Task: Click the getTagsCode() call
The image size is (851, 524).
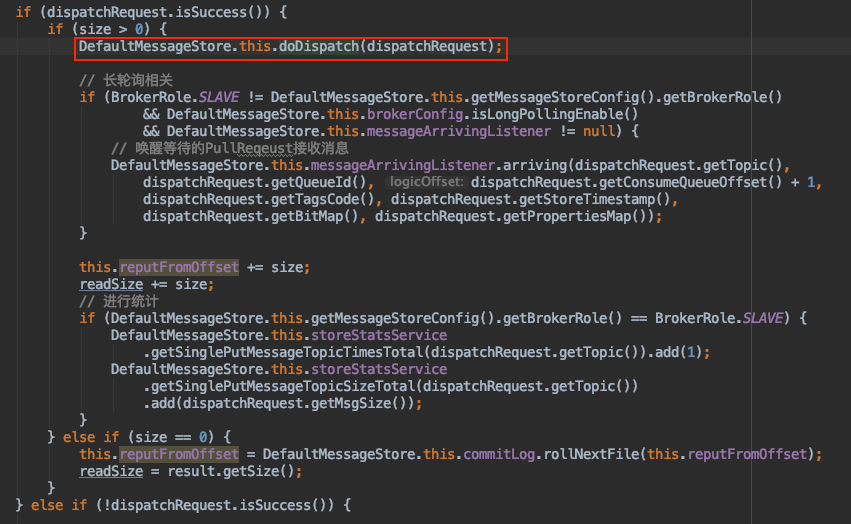Action: pyautogui.click(x=323, y=199)
